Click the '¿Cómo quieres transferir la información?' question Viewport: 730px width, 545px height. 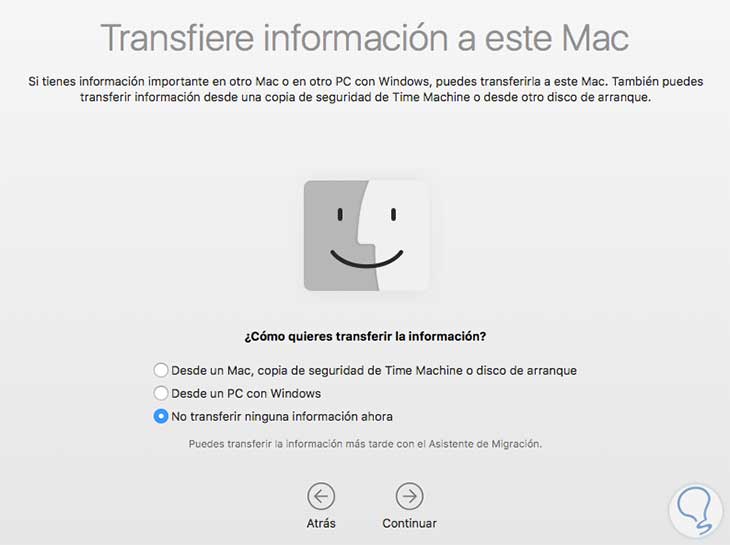365,336
